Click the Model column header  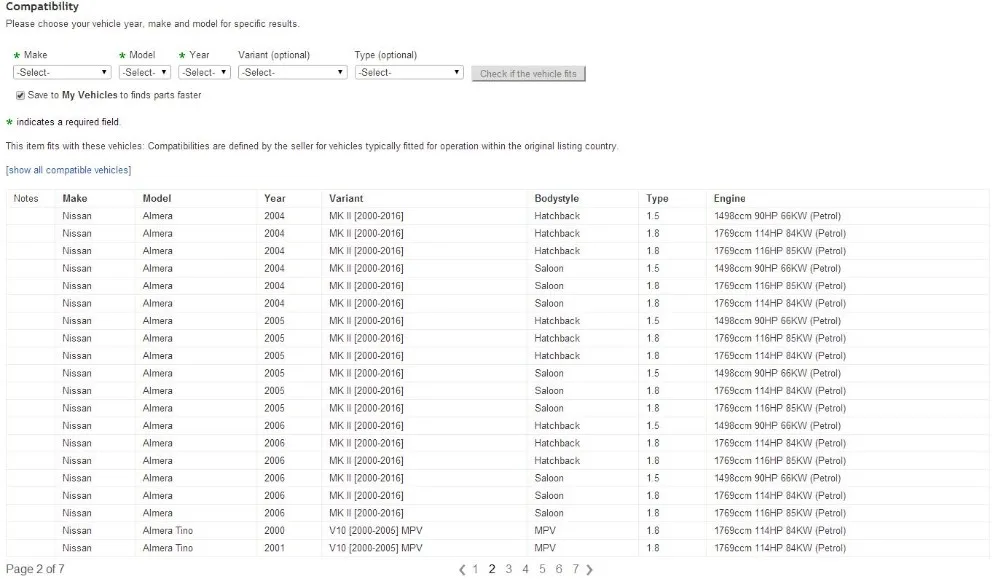[157, 198]
